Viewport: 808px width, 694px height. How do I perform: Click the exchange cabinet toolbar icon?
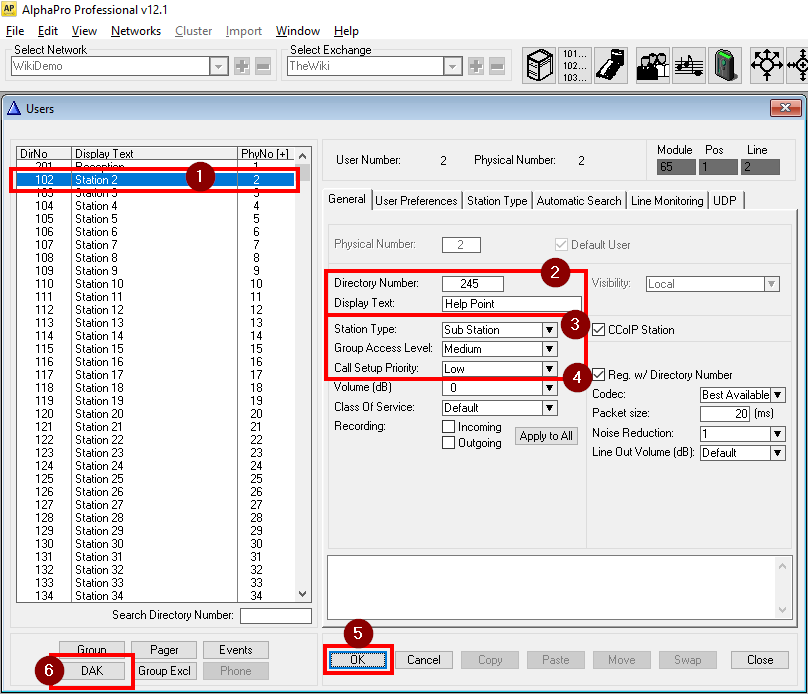541,65
